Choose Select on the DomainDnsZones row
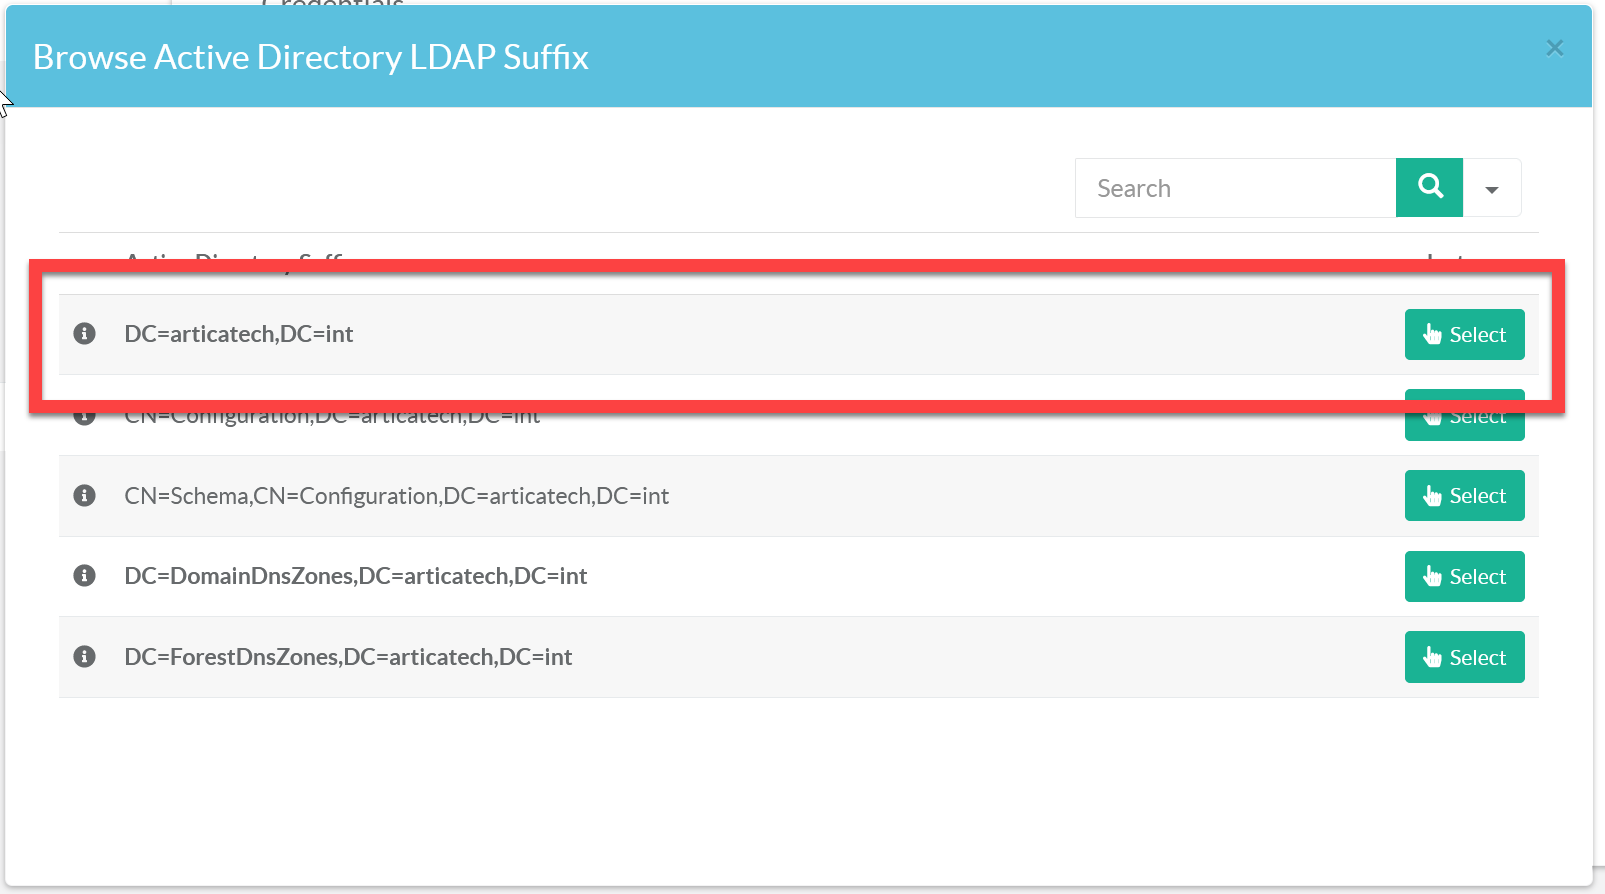1605x894 pixels. [1464, 577]
